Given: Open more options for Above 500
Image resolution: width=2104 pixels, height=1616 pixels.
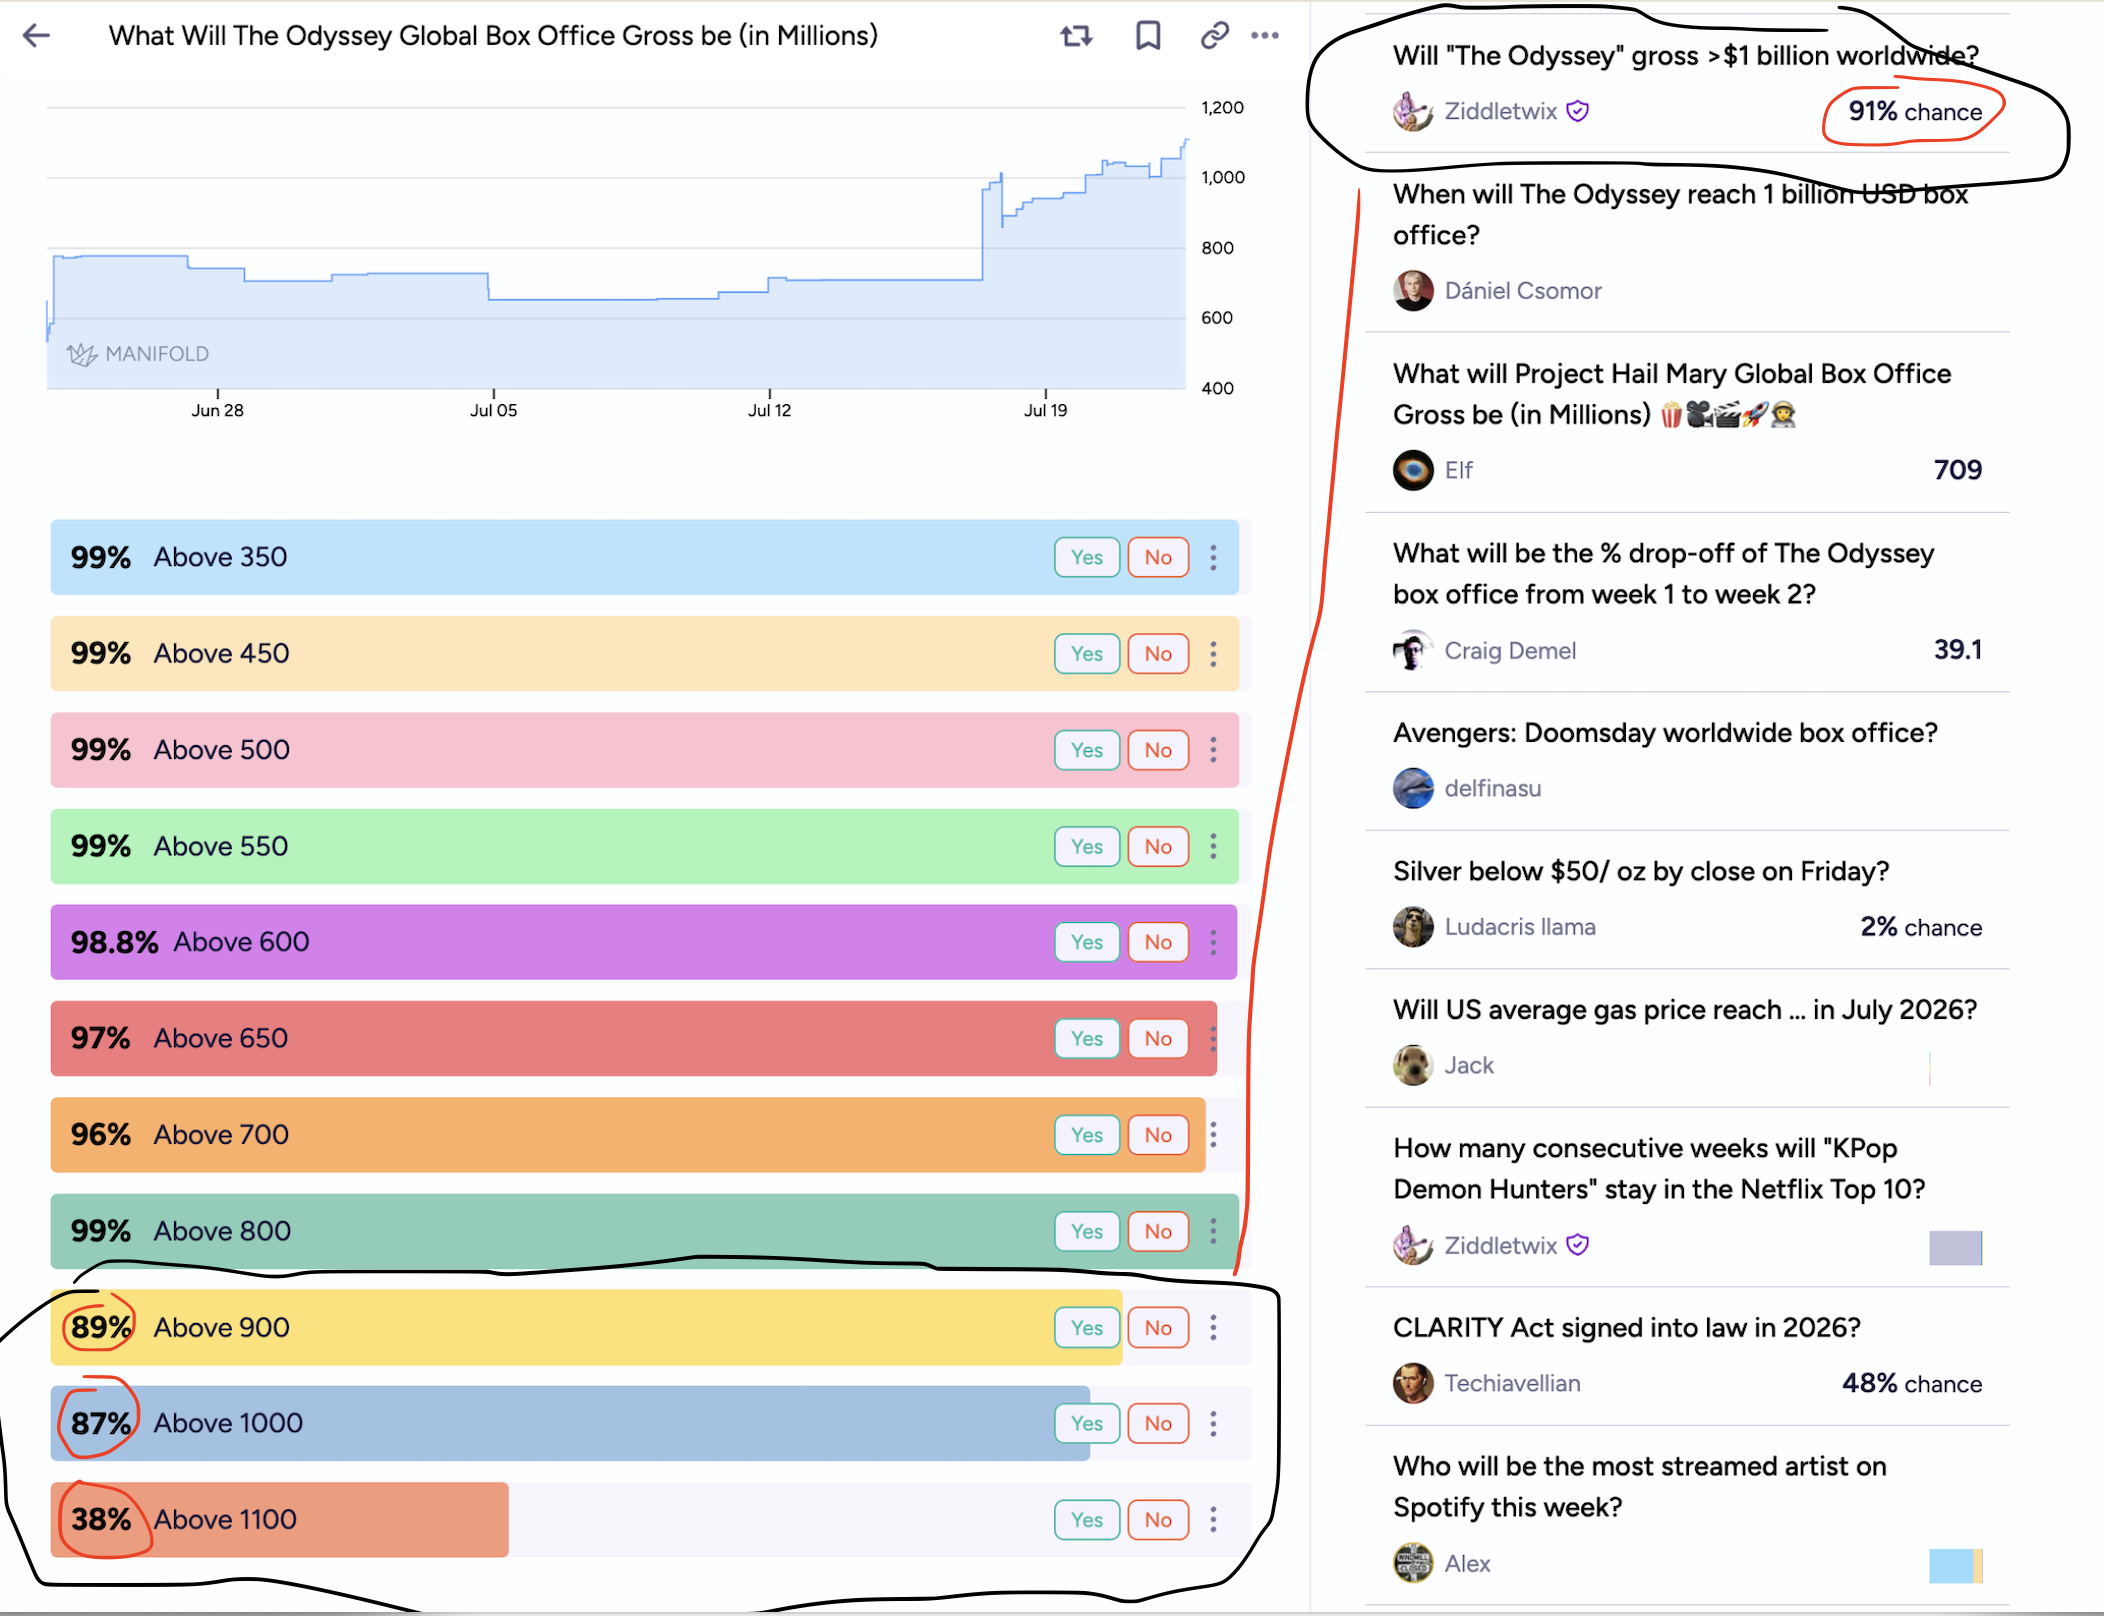Looking at the screenshot, I should [x=1213, y=750].
